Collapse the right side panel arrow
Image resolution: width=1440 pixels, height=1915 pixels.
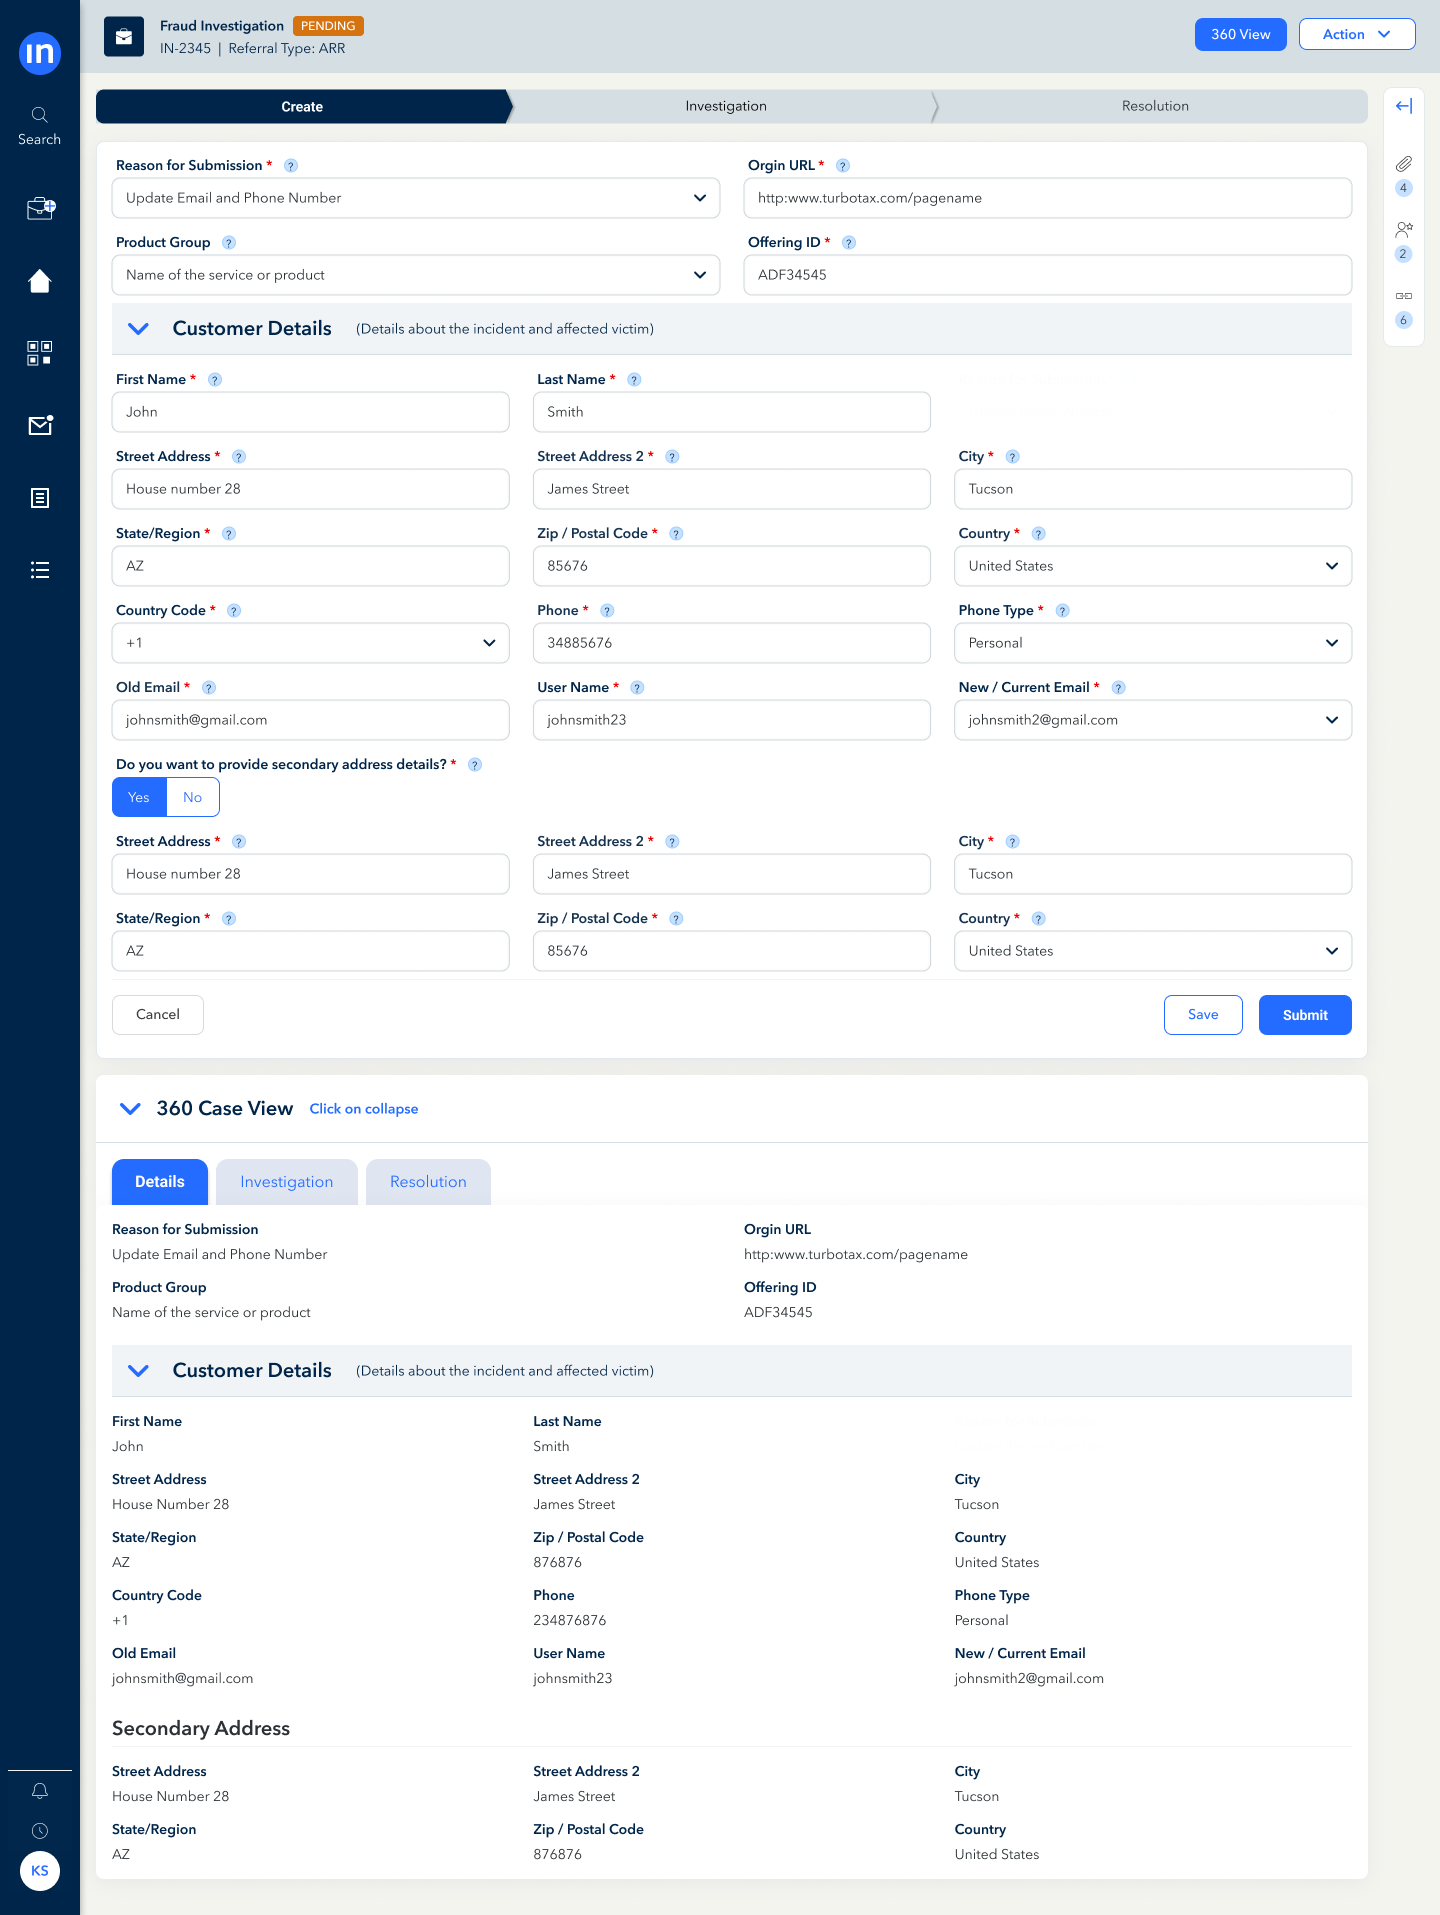pos(1403,106)
